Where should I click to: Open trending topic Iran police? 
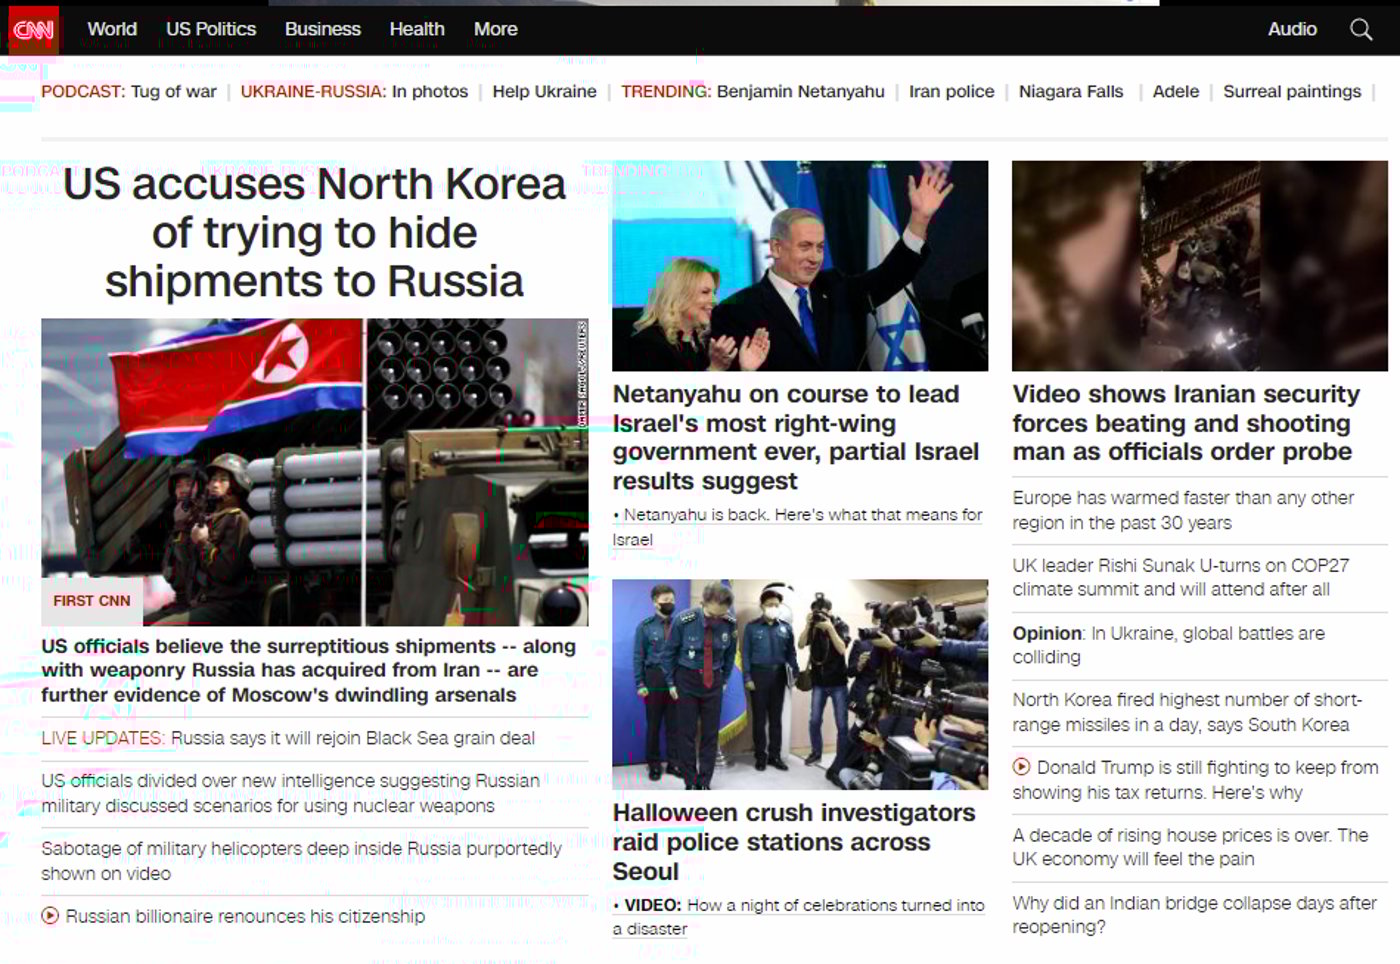(951, 91)
